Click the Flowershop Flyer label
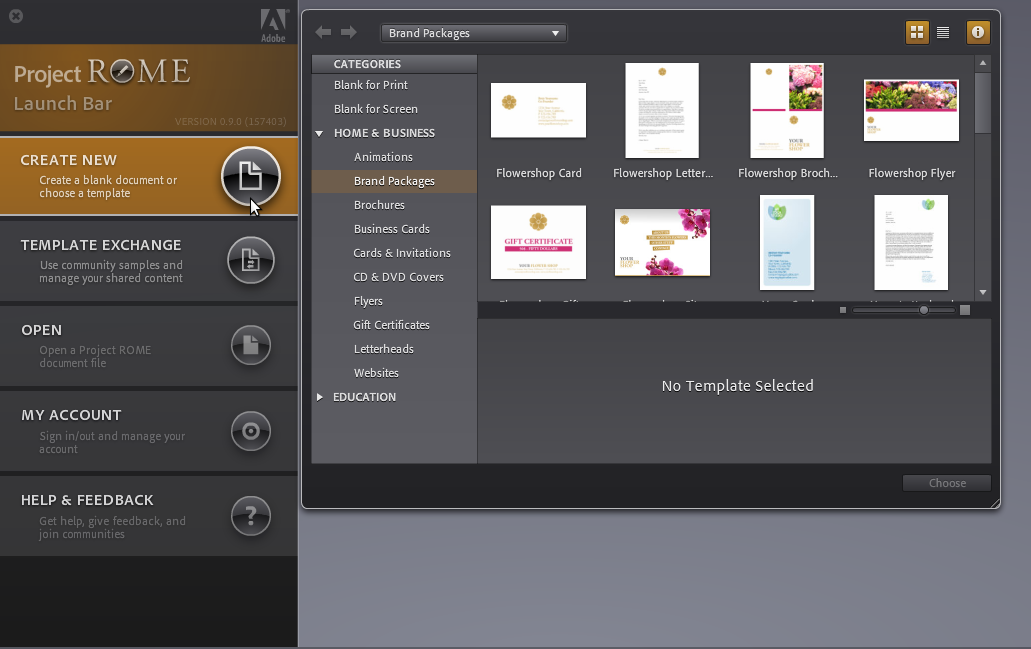 pos(911,174)
